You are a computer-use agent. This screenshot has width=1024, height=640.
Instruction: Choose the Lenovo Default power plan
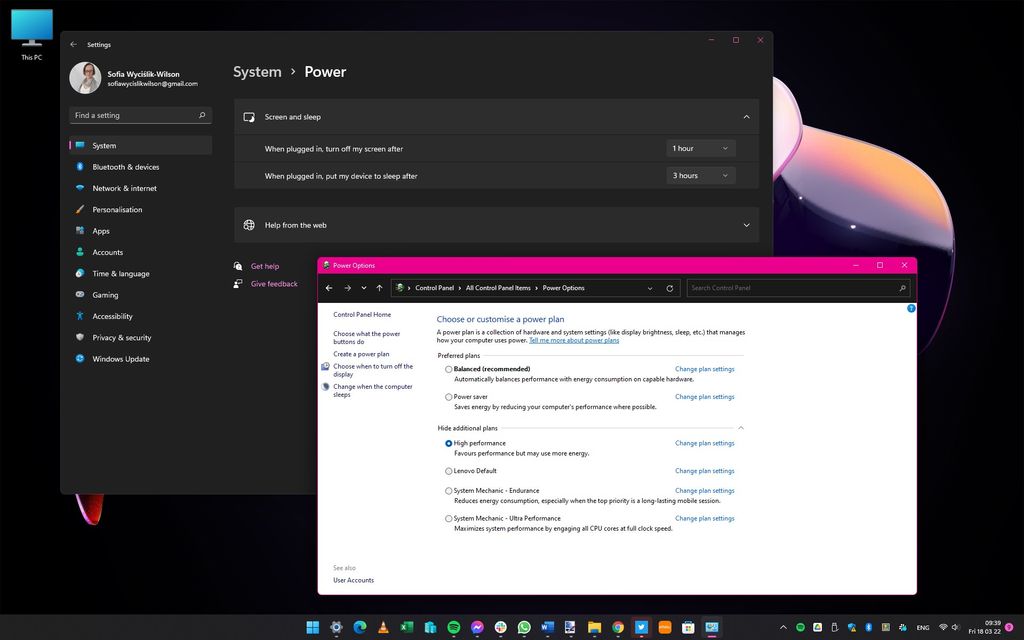tap(449, 471)
